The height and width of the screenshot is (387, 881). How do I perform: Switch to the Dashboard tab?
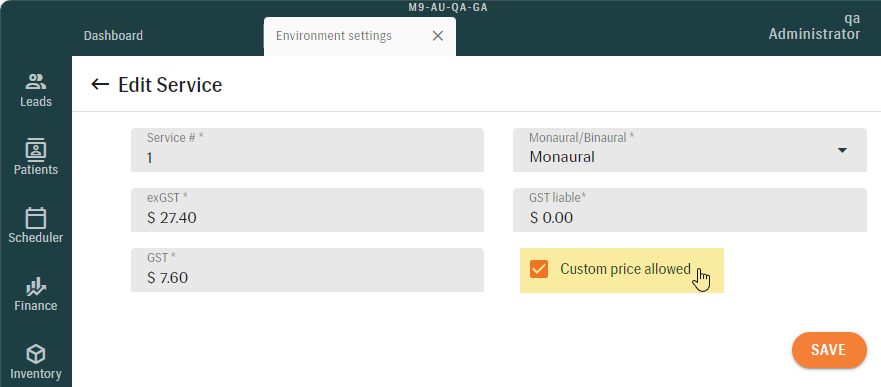tap(113, 36)
